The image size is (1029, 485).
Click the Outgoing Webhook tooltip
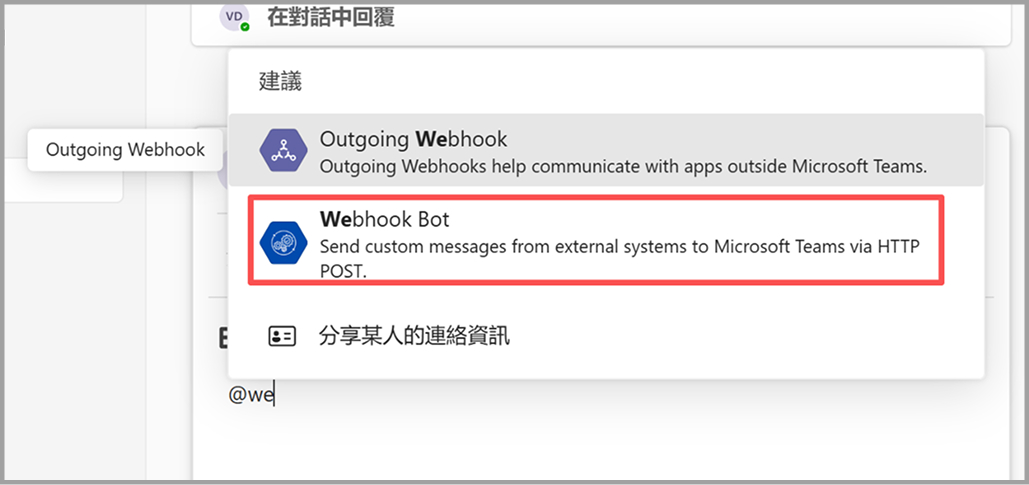click(125, 150)
